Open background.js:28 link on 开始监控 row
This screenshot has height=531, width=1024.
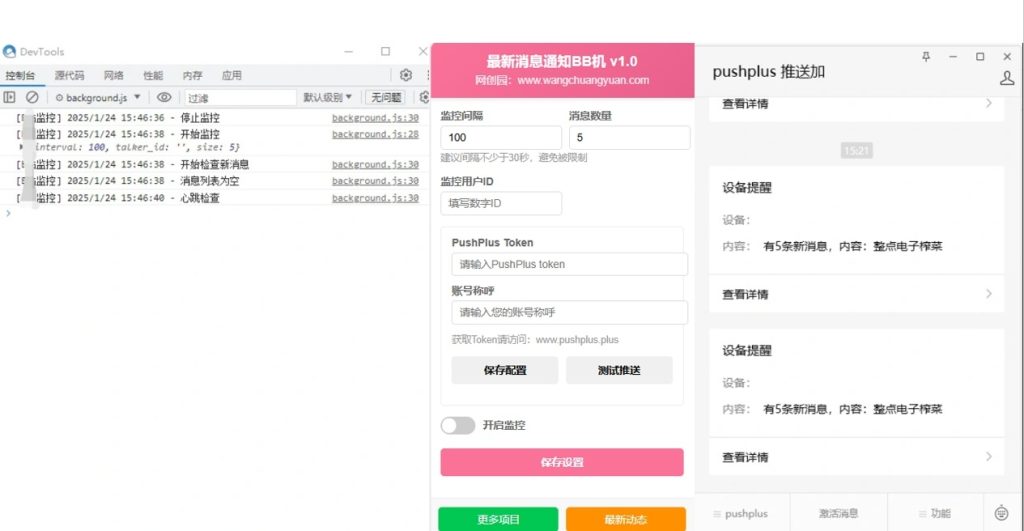[375, 134]
